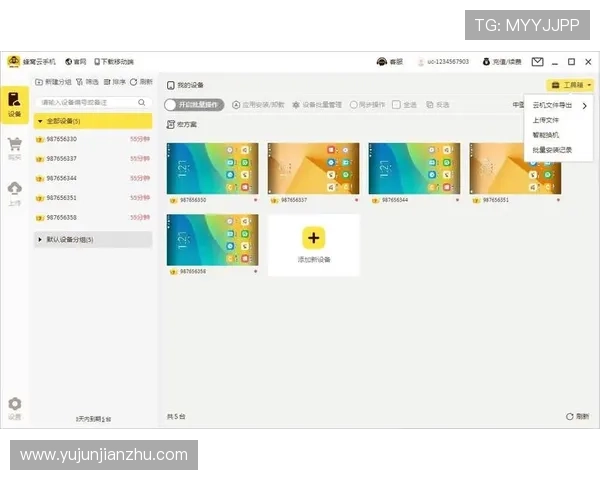
Task: Collapse the 全部设备(5) group
Action: pos(40,121)
